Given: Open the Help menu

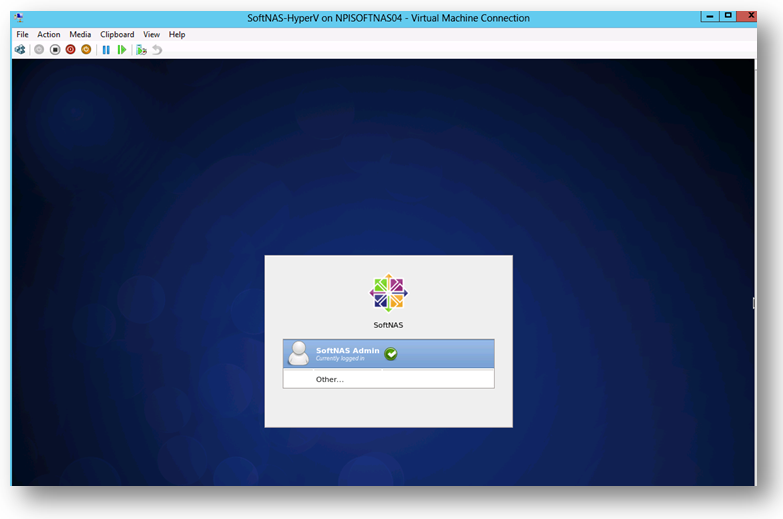Looking at the screenshot, I should (x=177, y=34).
